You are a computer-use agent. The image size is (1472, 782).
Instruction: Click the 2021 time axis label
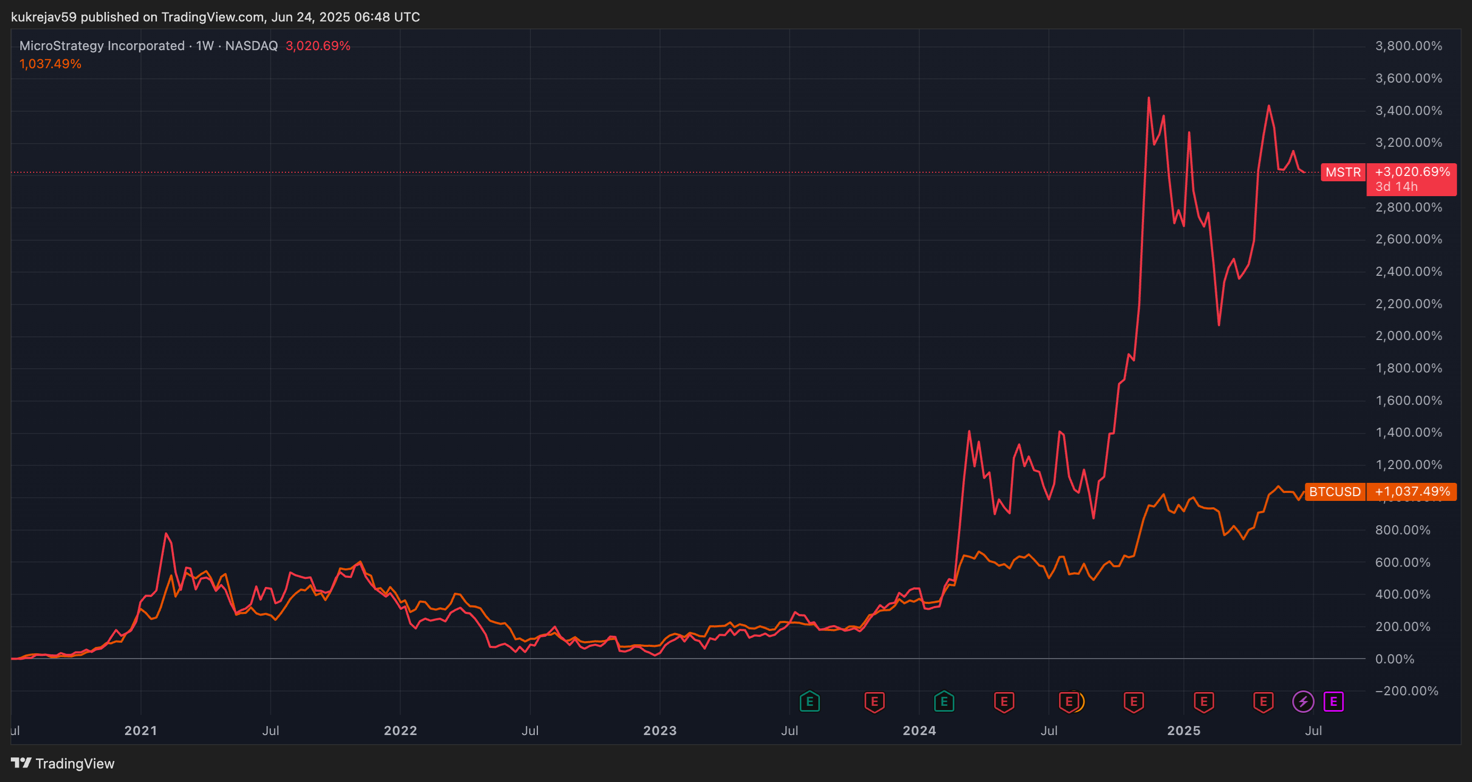(141, 731)
